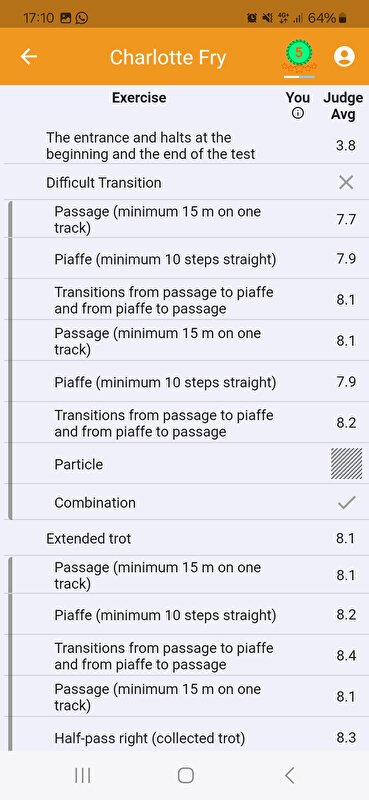Tap the checkmark on Combination row
The width and height of the screenshot is (369, 800).
pos(346,503)
